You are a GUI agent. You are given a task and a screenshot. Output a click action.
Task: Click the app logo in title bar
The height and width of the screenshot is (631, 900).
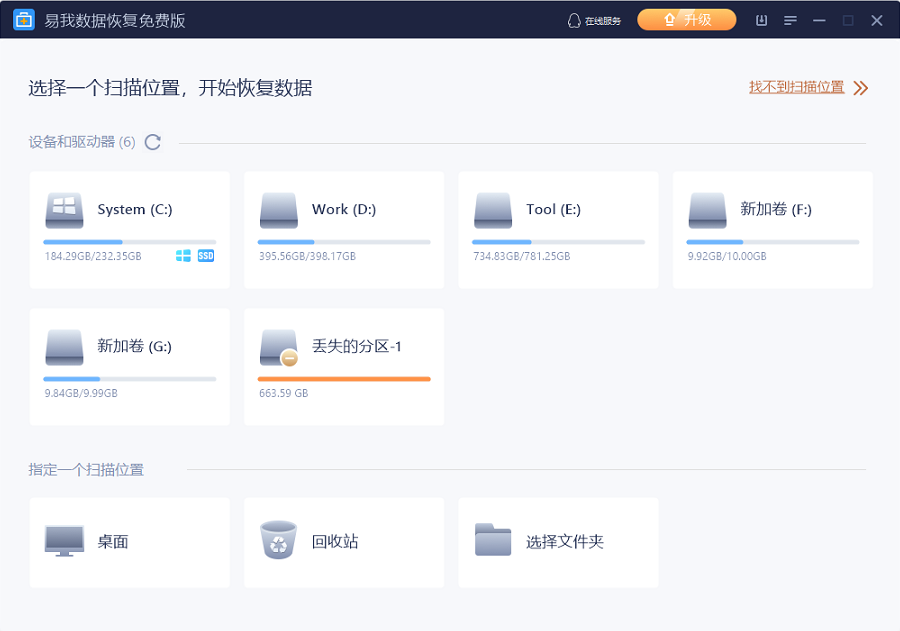pyautogui.click(x=24, y=20)
